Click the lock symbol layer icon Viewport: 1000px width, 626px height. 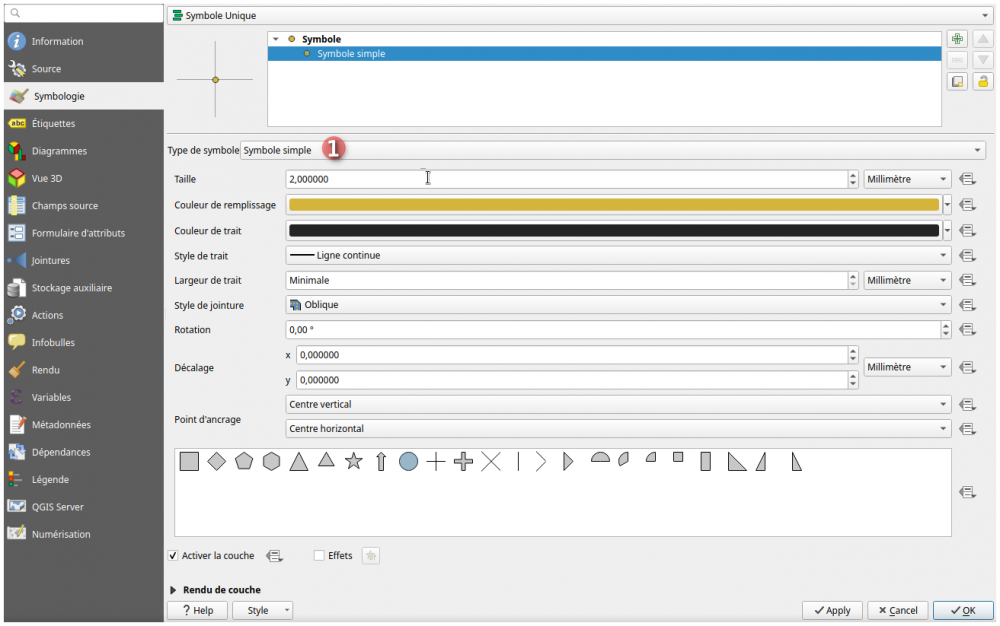pos(983,82)
